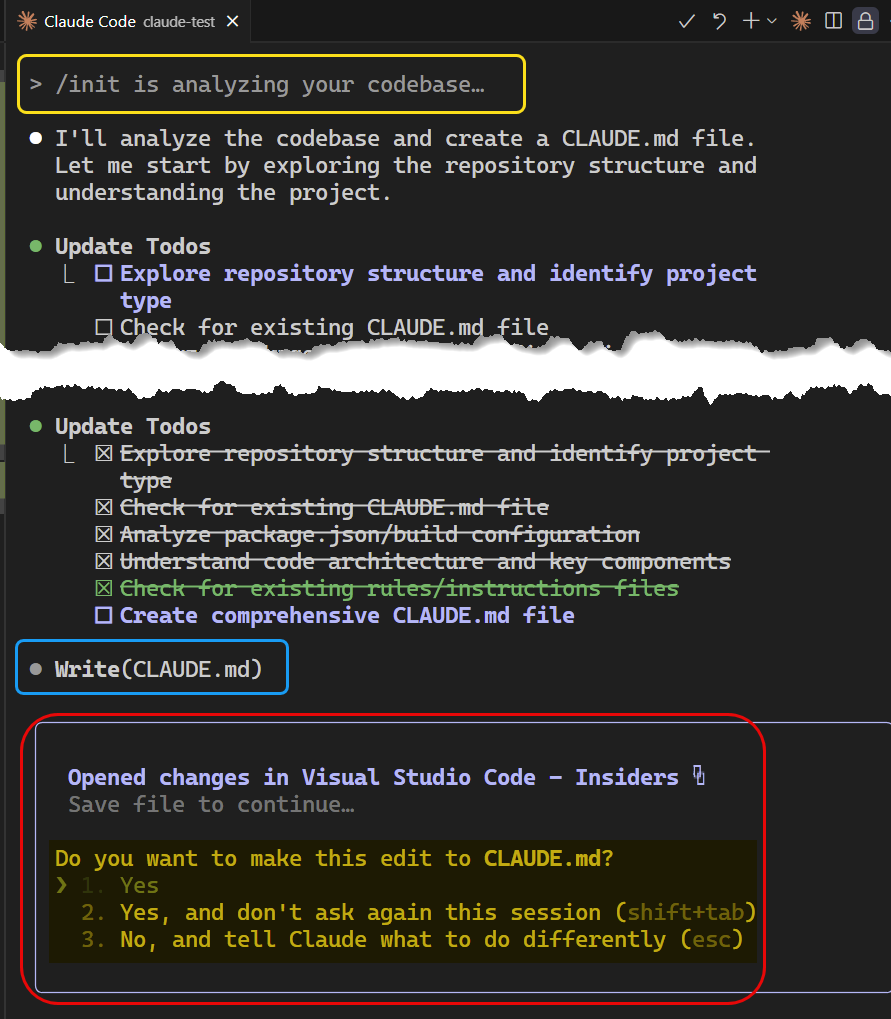Click the checkmark accept icon in toolbar
The image size is (891, 1019).
pos(686,21)
